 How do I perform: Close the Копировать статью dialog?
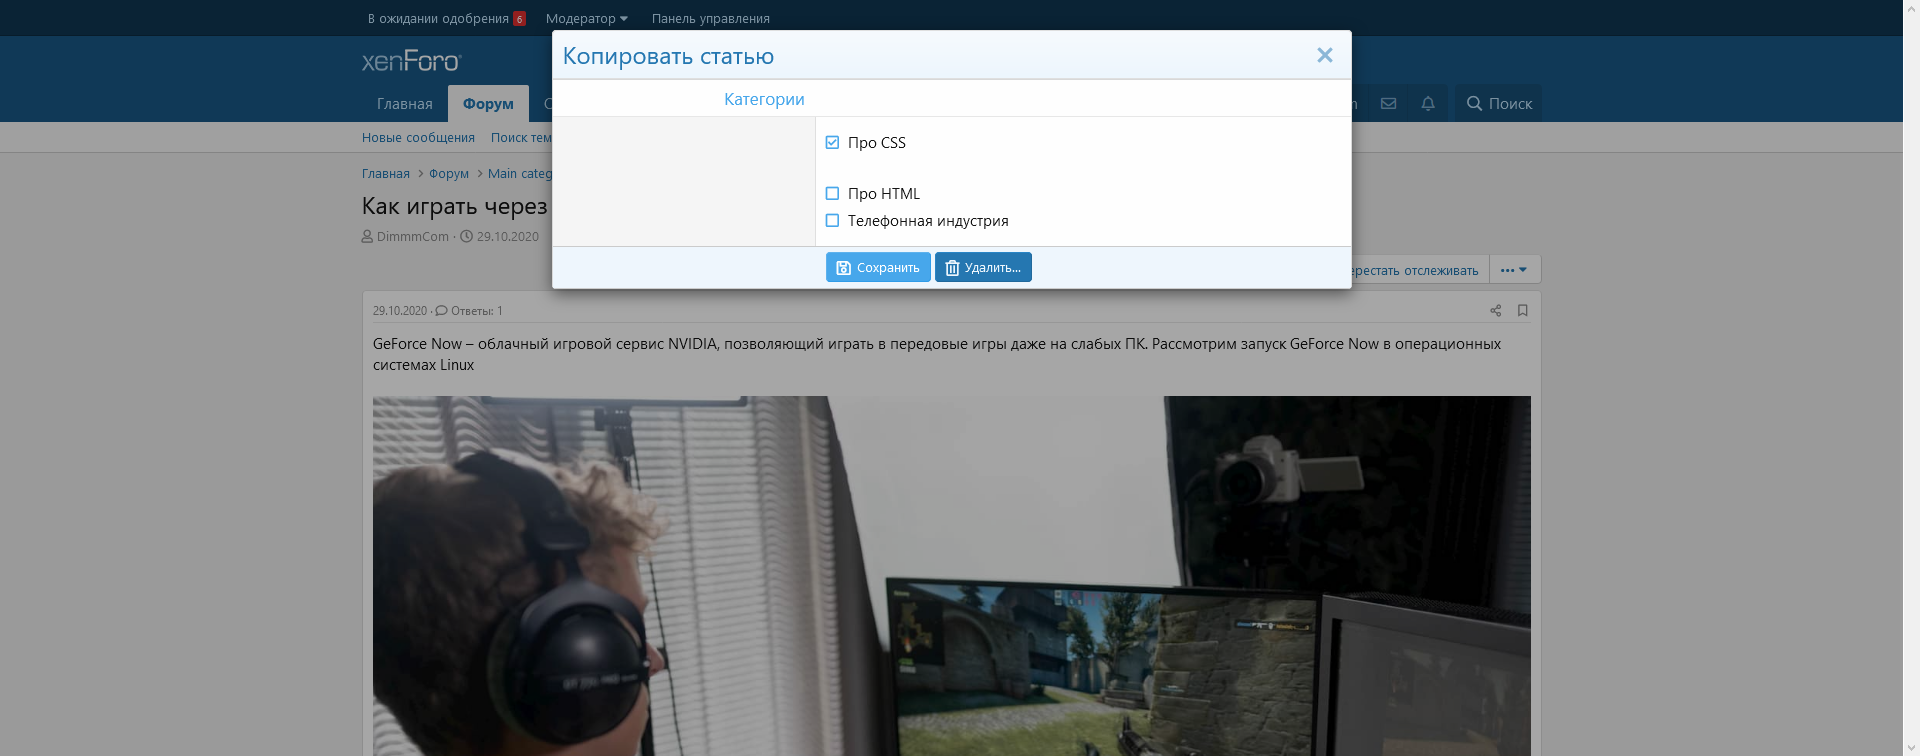(1325, 55)
